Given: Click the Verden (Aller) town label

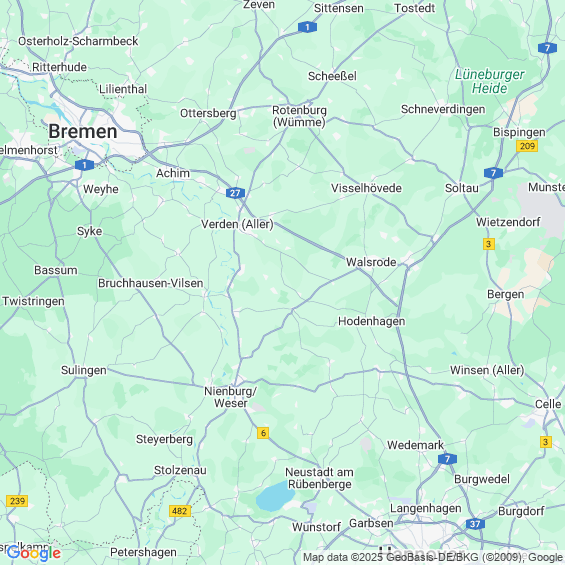Looking at the screenshot, I should pyautogui.click(x=237, y=224).
